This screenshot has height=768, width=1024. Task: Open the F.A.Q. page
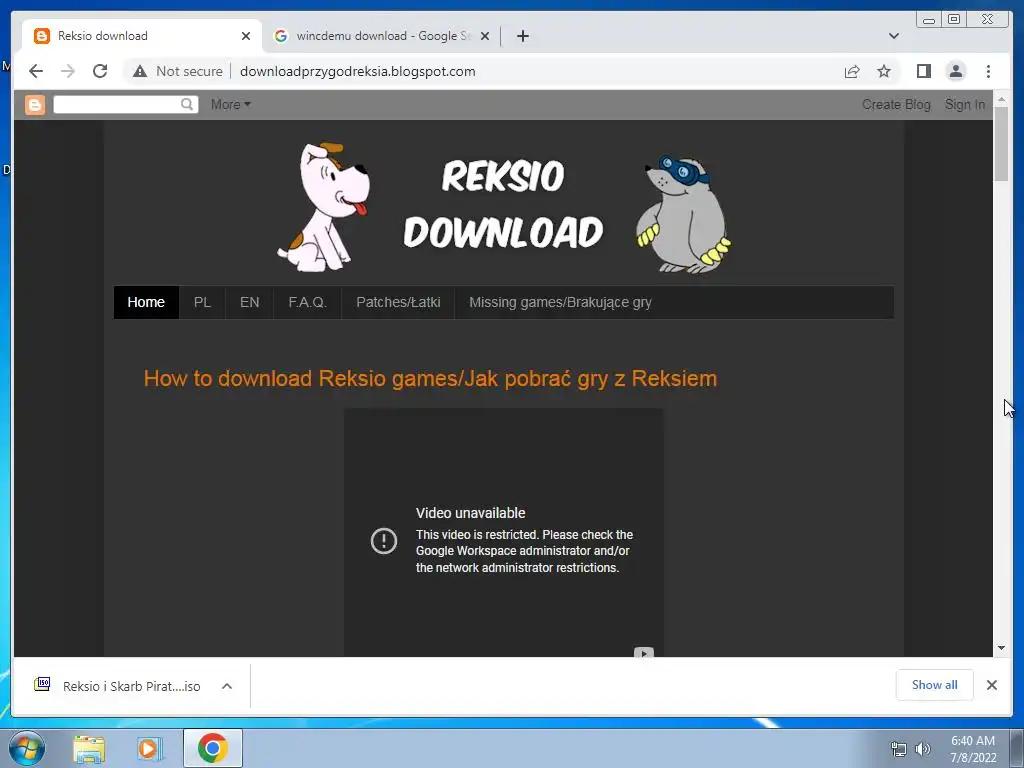click(308, 302)
